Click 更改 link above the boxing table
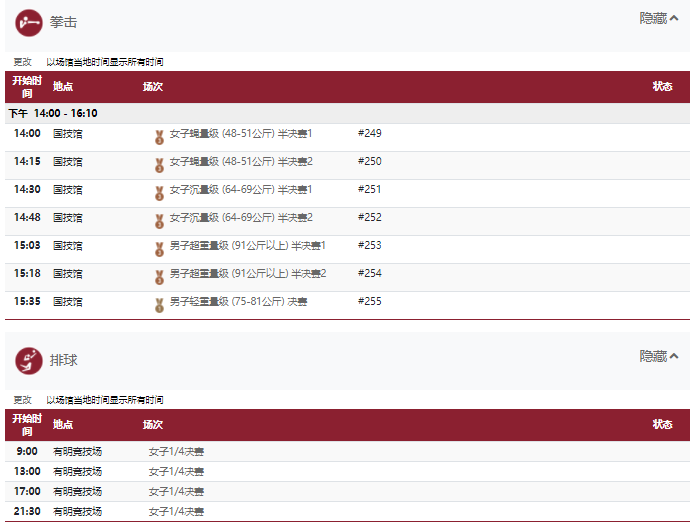 22,62
